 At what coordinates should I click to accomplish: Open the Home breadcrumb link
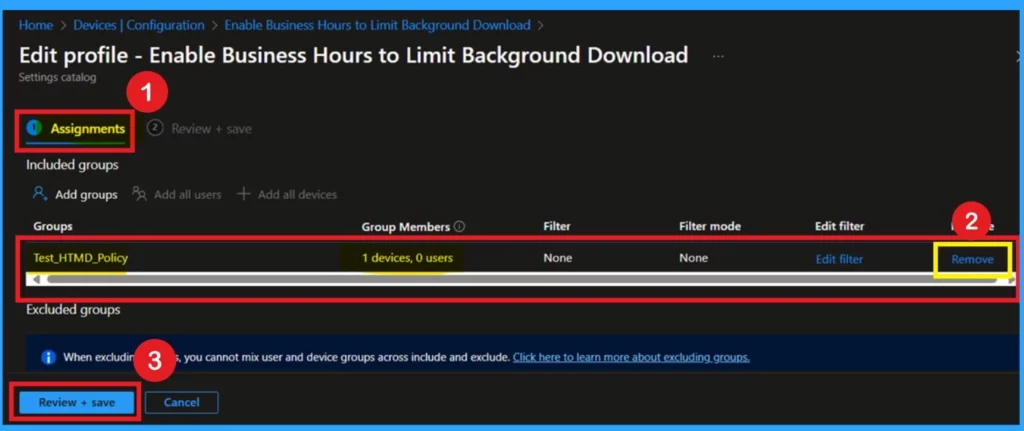click(35, 25)
